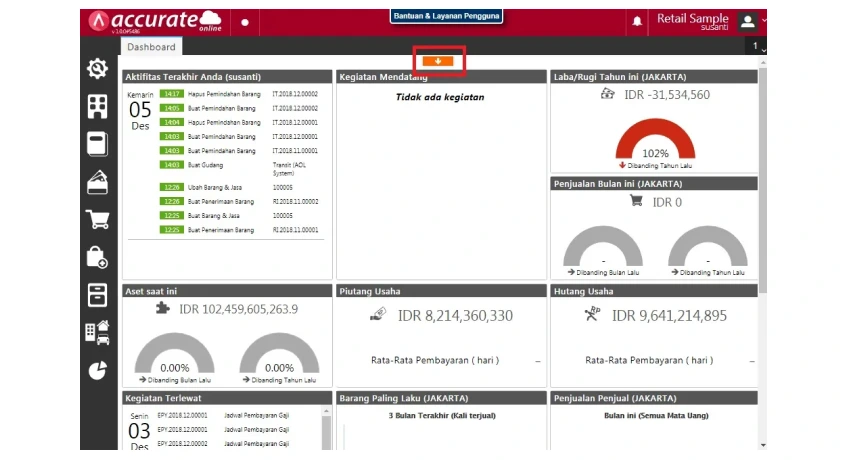Viewport: 847px width, 460px height.
Task: Click the user avatar icon
Action: (748, 22)
